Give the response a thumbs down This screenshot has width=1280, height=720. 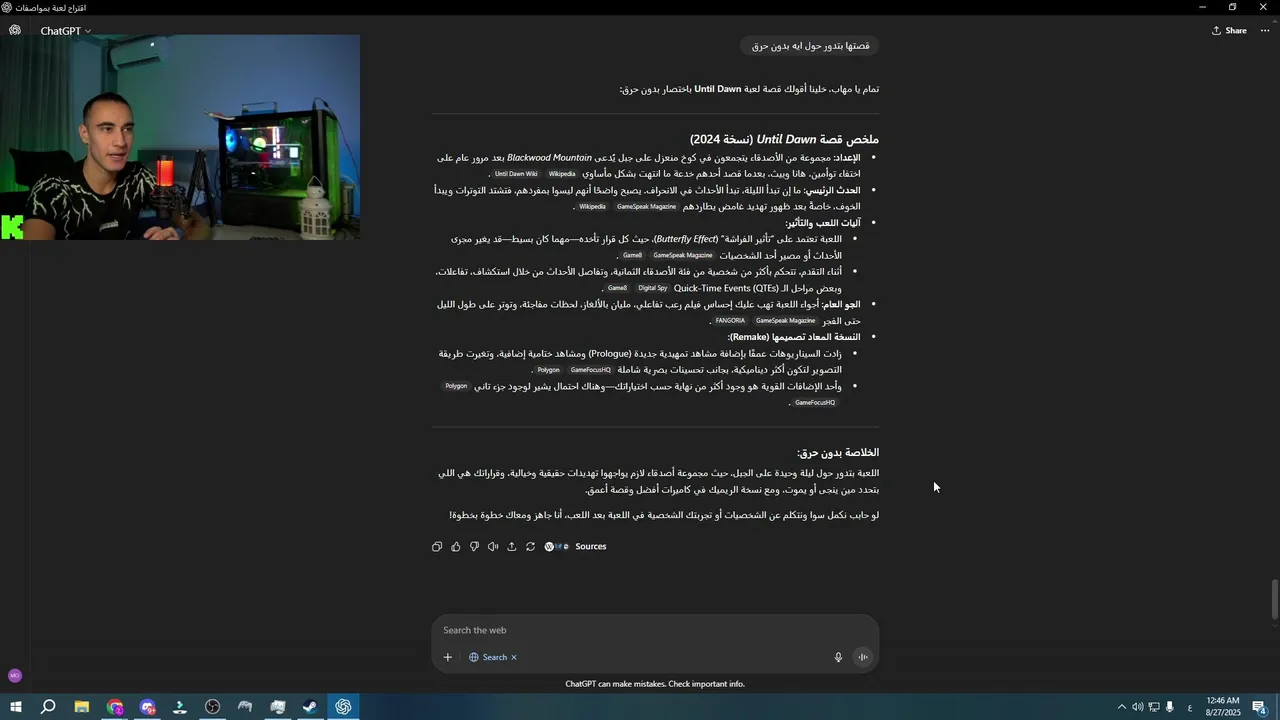click(x=474, y=547)
